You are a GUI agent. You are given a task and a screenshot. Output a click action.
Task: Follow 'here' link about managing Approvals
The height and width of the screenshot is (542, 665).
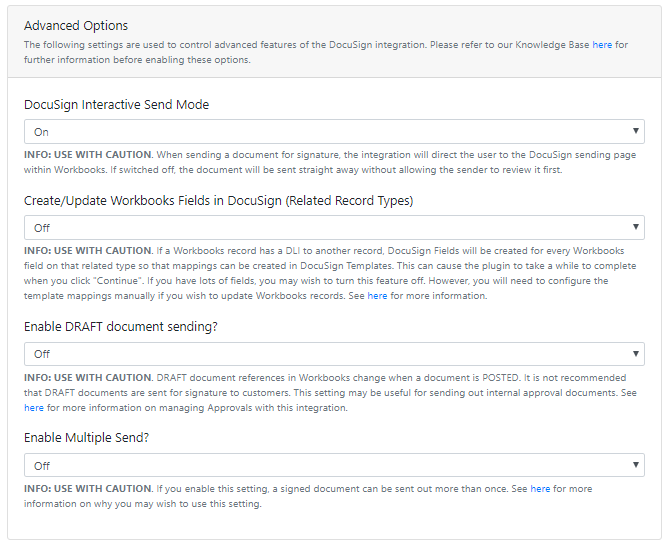(x=34, y=408)
